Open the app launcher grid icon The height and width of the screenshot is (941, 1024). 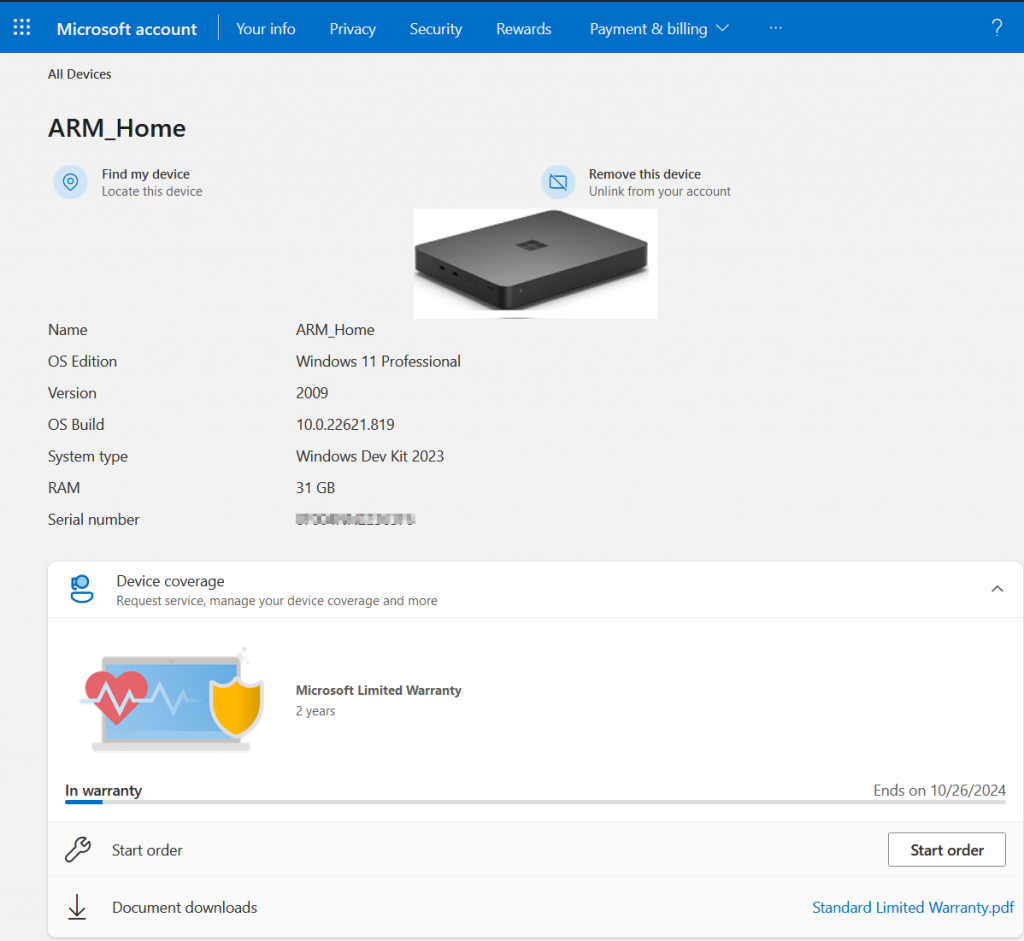tap(21, 28)
